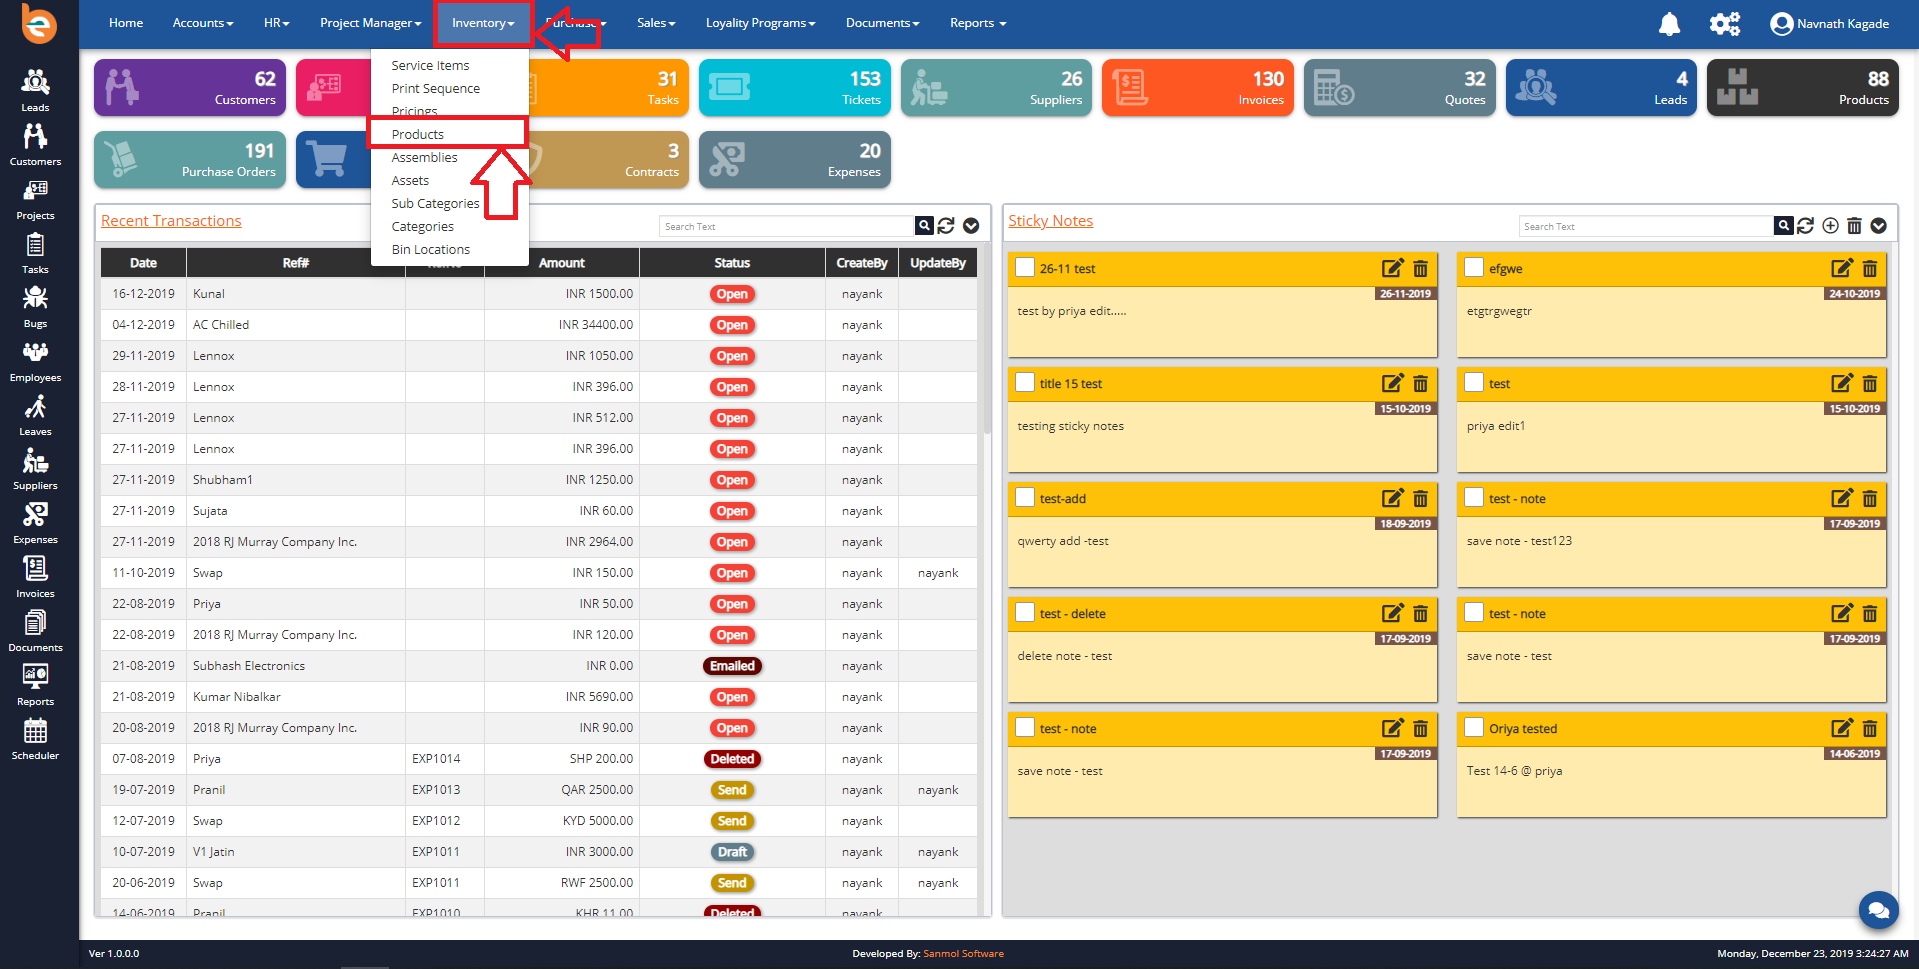Edit the '26-11 test' sticky note
This screenshot has height=969, width=1919.
coord(1392,268)
